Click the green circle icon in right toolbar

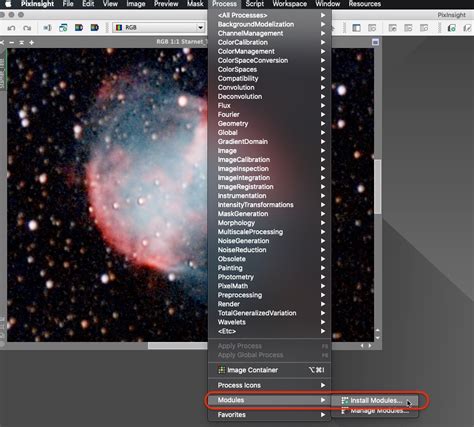coord(452,28)
